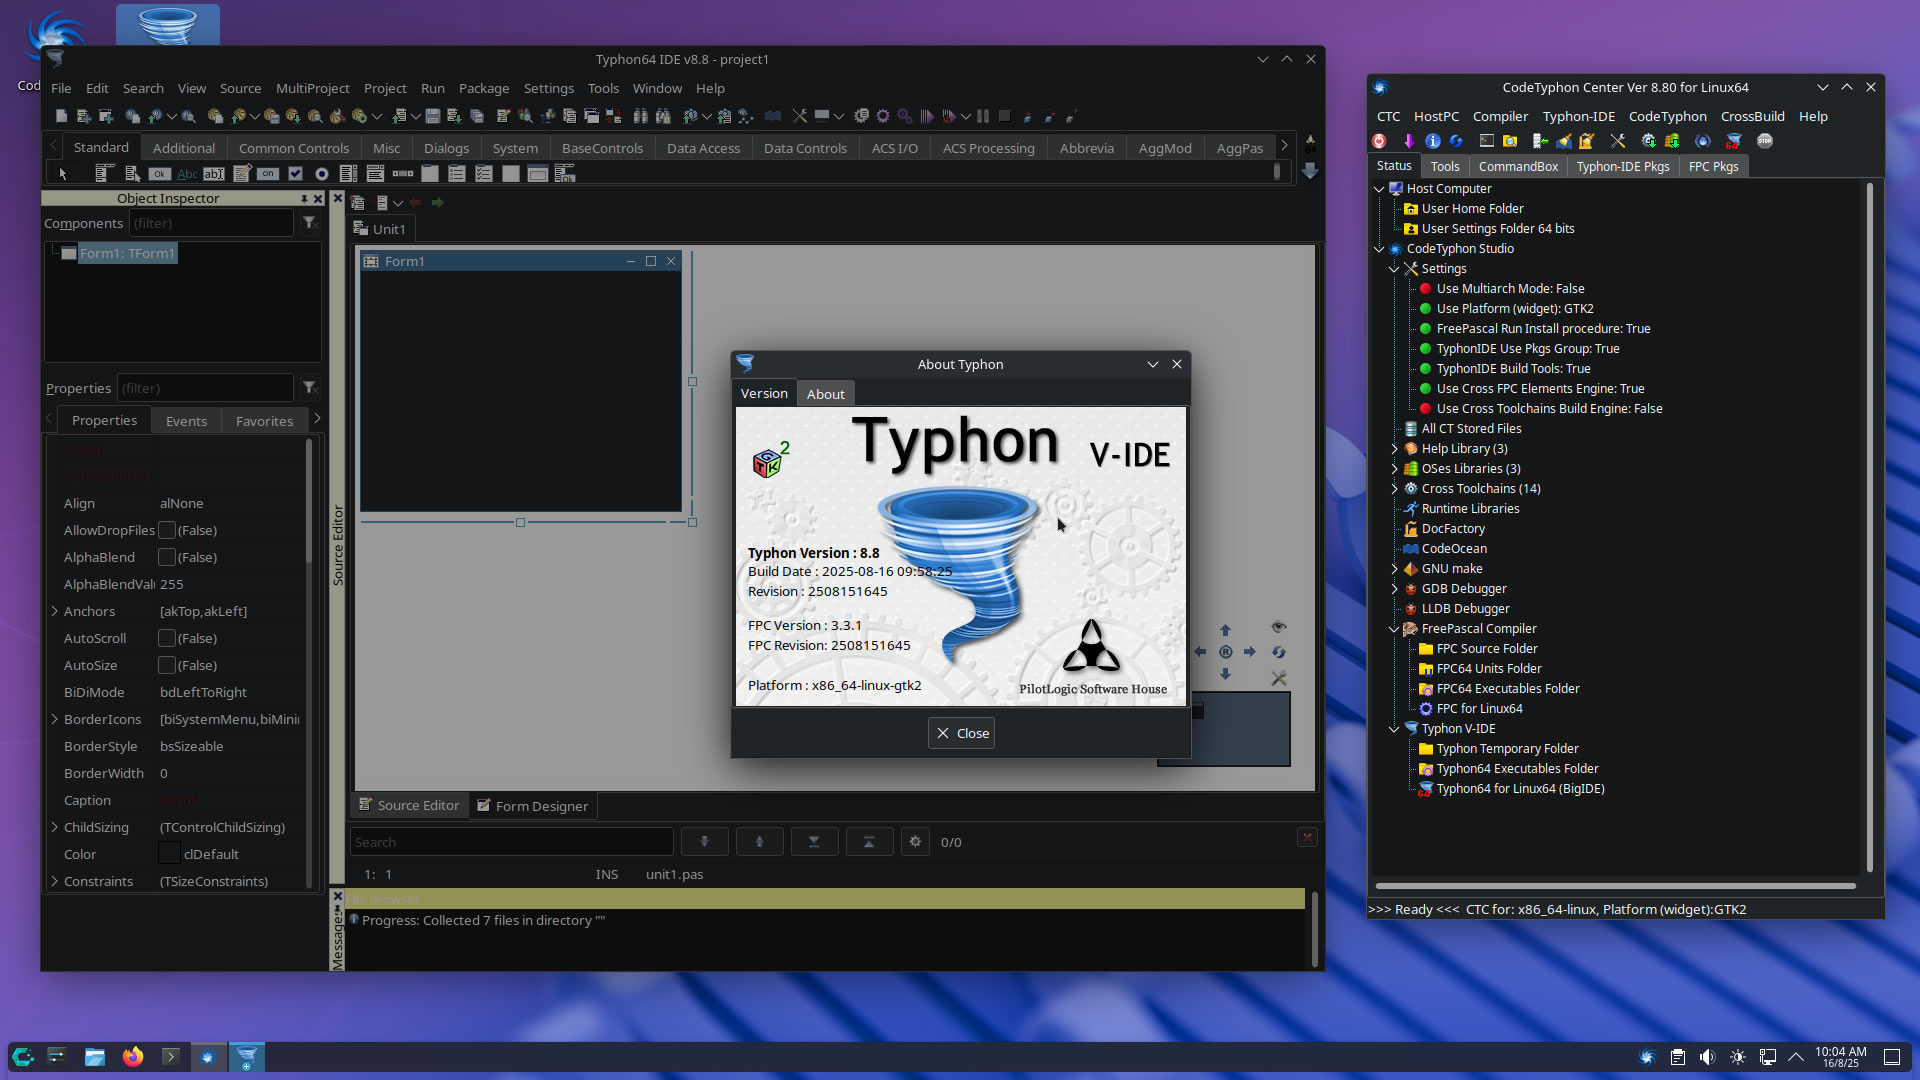Click the purple download arrow in CodeTyphon Center
1920x1080 pixels.
point(1409,141)
